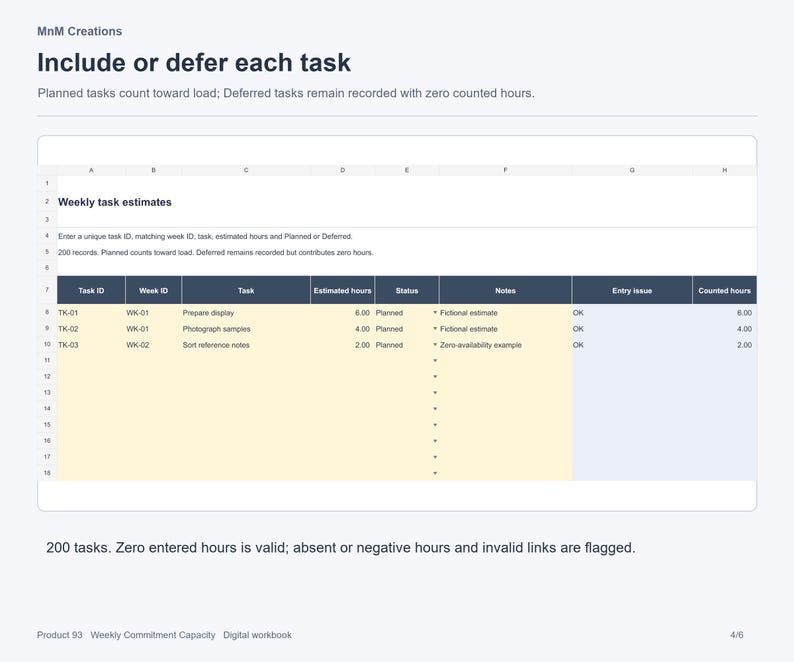The width and height of the screenshot is (794, 662).
Task: Click the Notes header cell
Action: pos(505,290)
